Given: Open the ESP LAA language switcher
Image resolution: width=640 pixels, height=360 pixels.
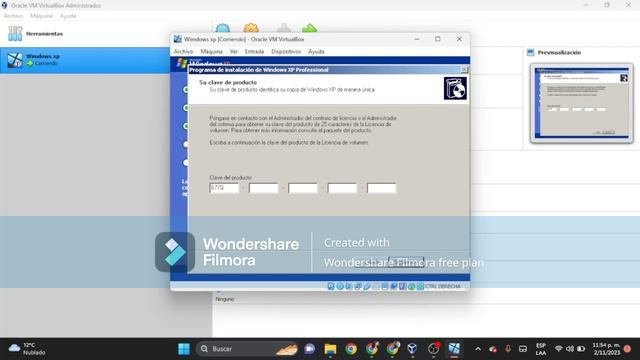Looking at the screenshot, I should click(x=541, y=349).
